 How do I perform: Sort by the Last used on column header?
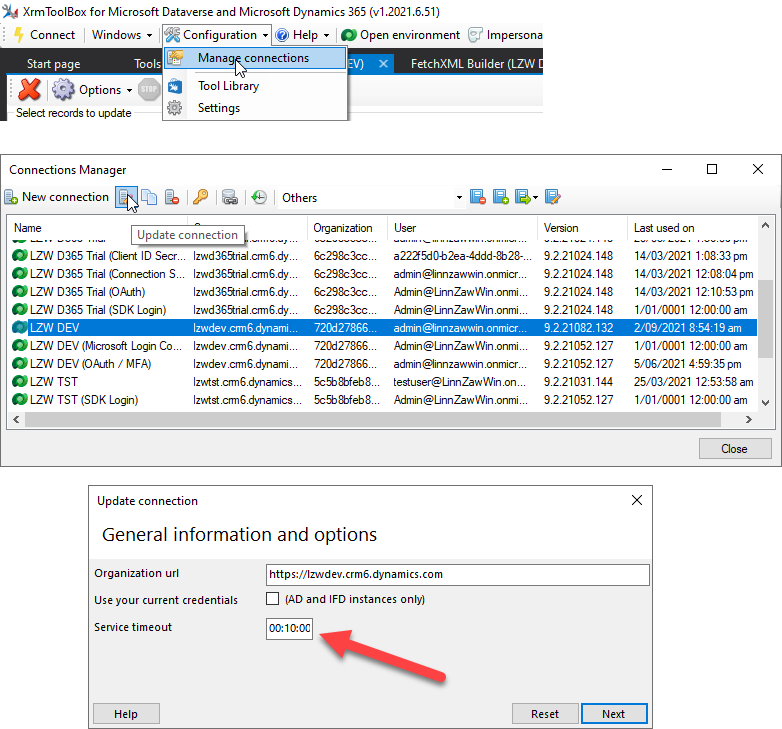click(x=692, y=228)
